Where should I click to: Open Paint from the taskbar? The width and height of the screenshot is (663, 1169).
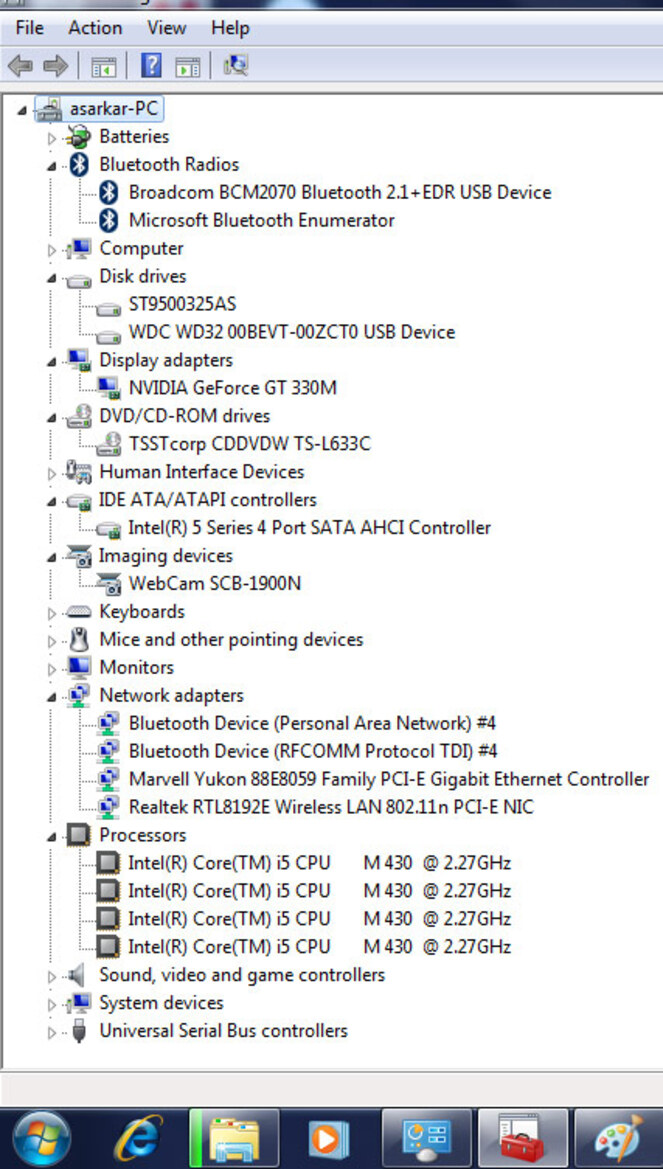tap(618, 1139)
